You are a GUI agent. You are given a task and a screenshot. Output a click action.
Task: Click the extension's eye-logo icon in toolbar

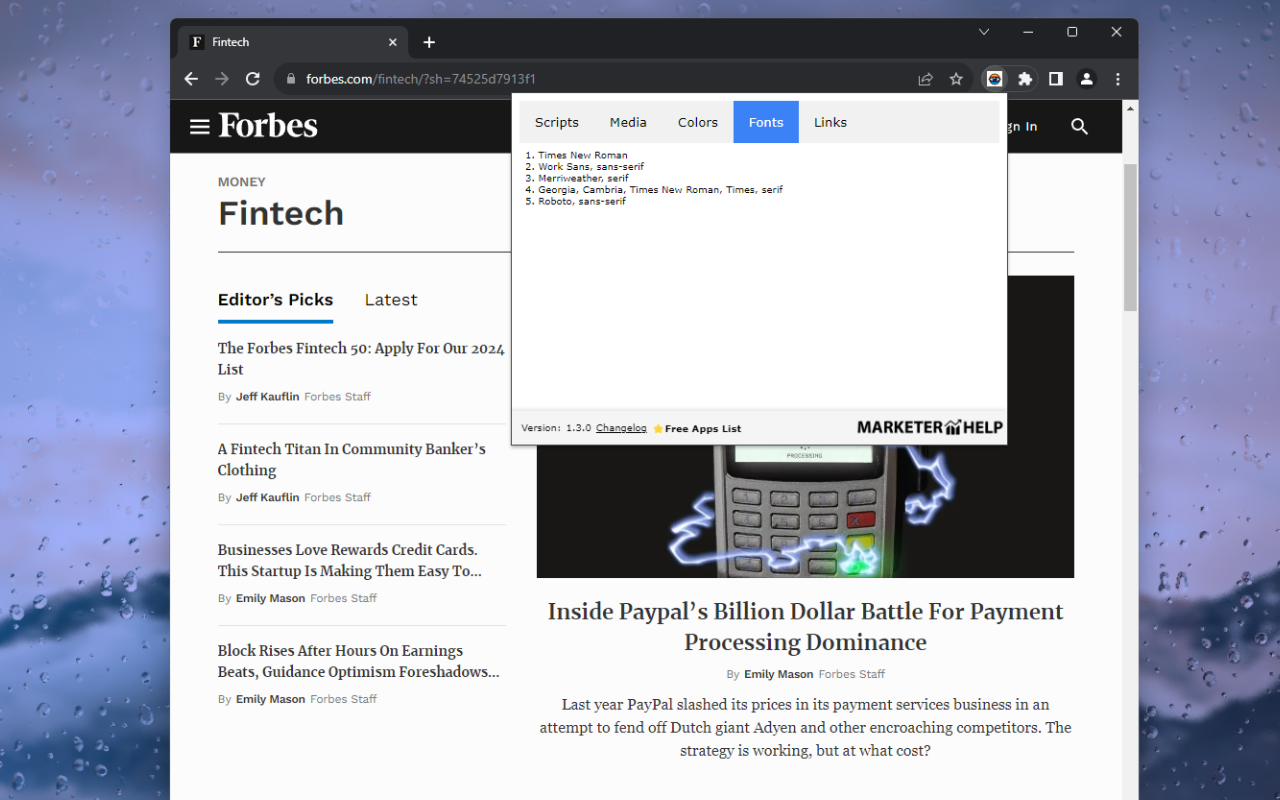(994, 78)
